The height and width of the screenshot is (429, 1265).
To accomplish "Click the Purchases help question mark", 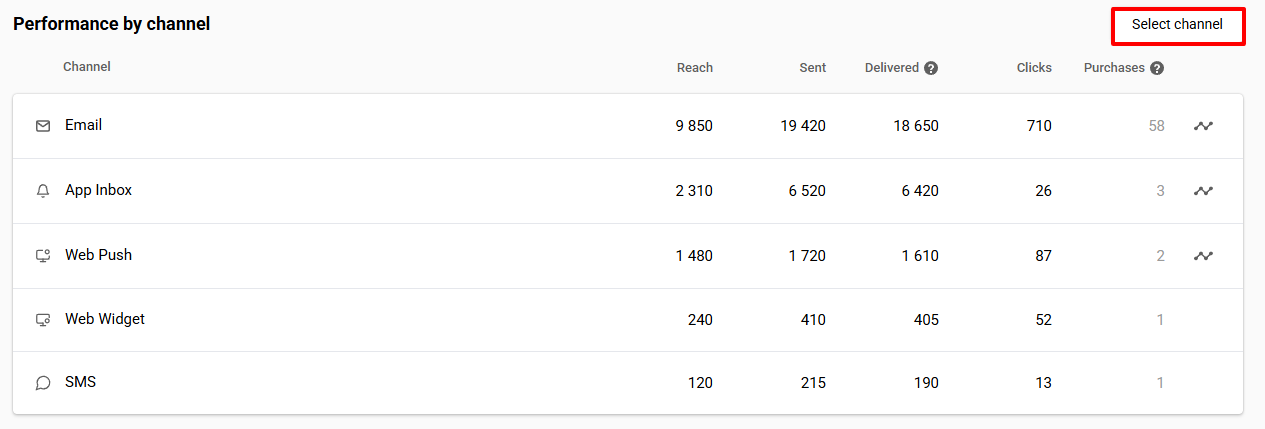I will (1157, 68).
